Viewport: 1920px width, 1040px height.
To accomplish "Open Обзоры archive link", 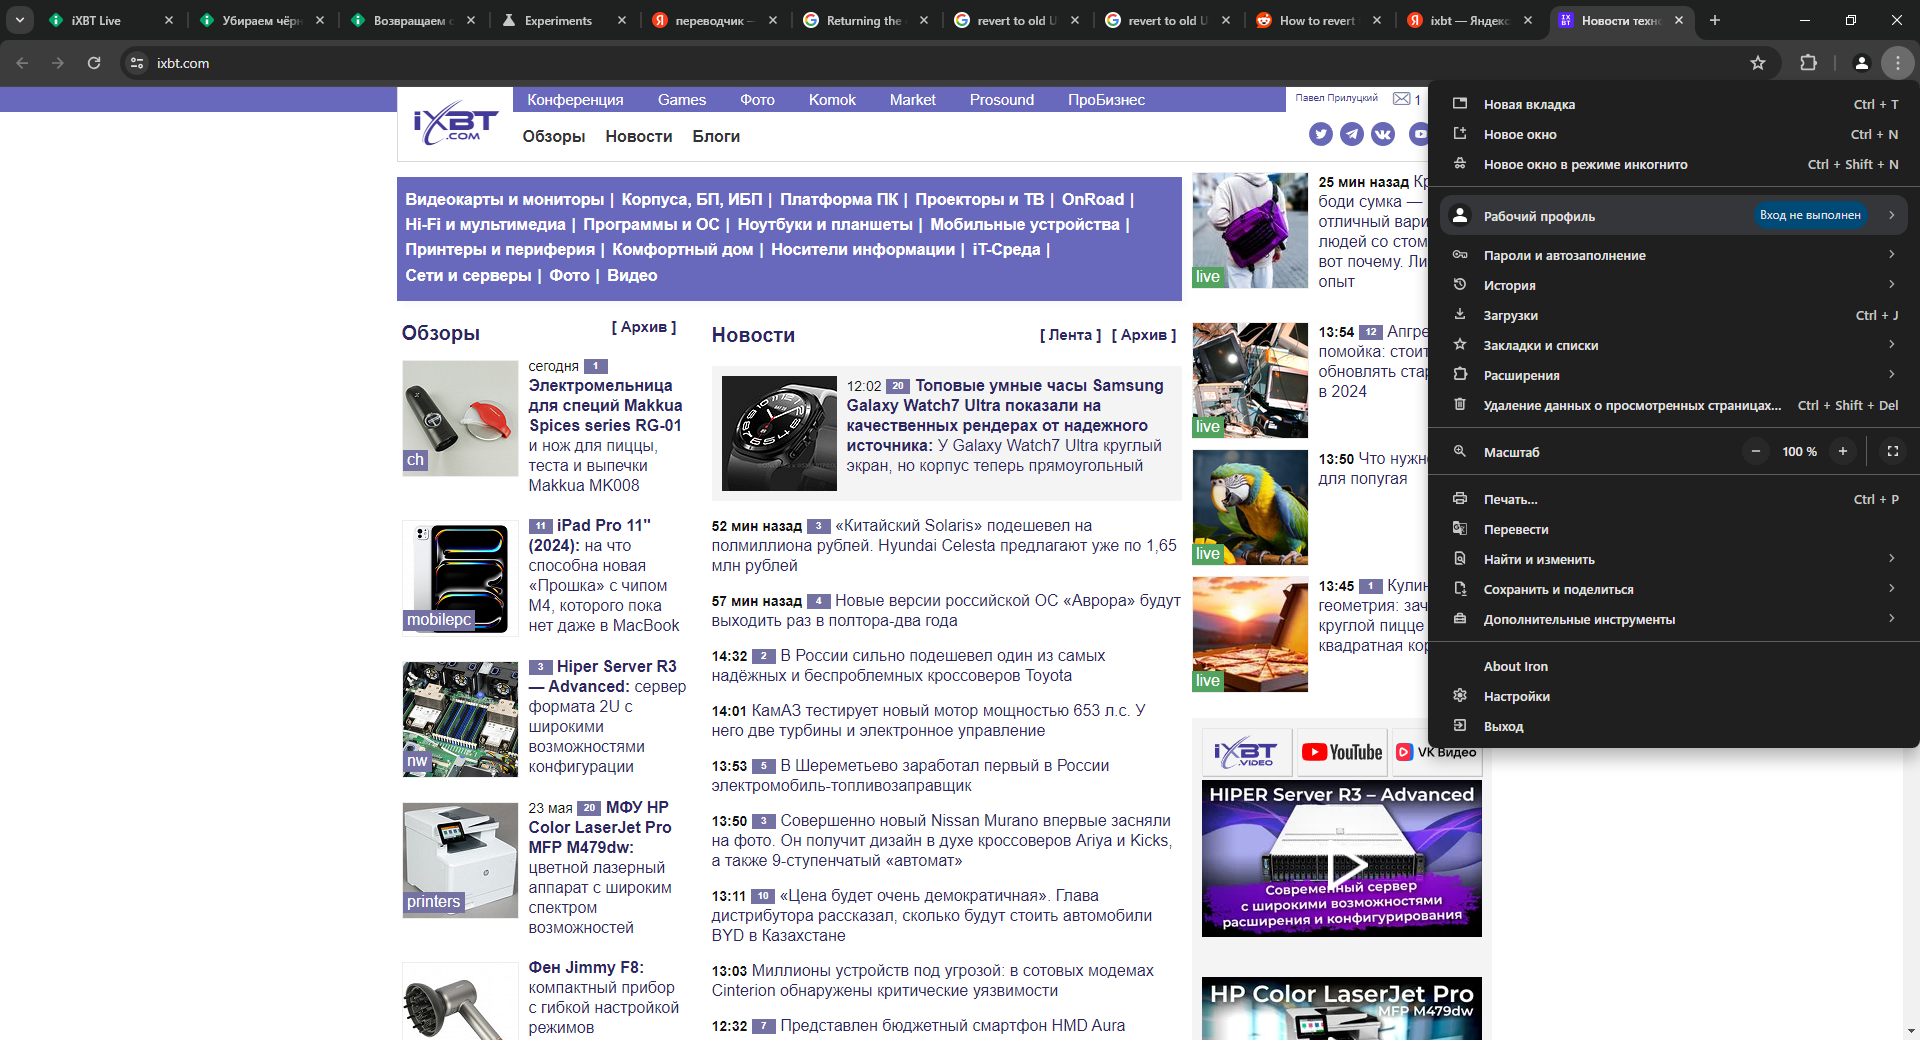I will click(x=644, y=327).
